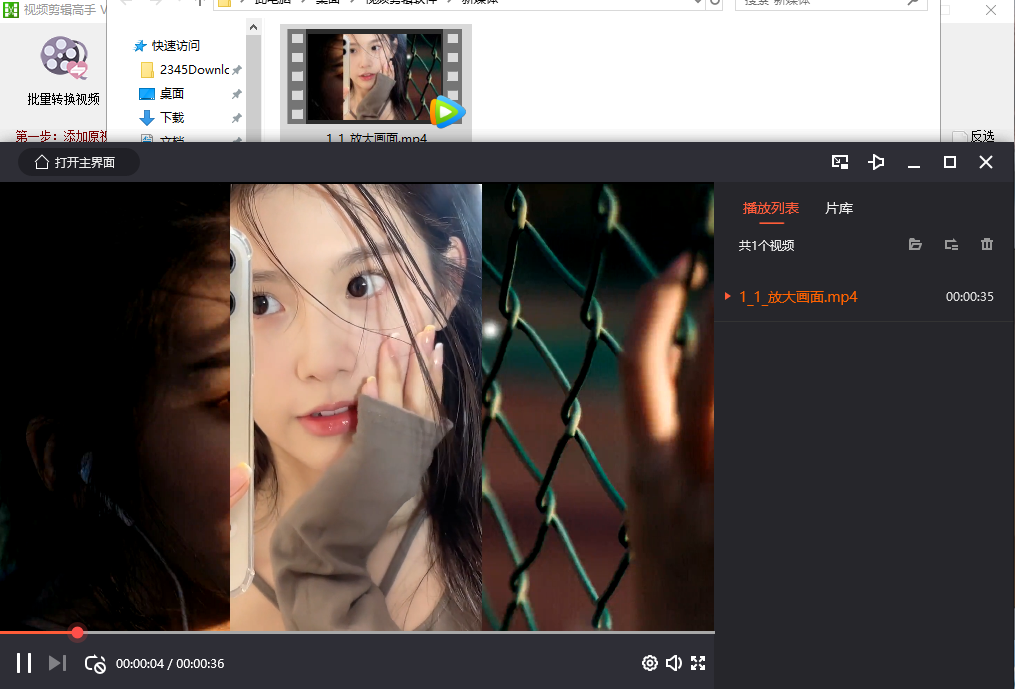The height and width of the screenshot is (689, 1015).
Task: Clear the playlist with trash icon
Action: click(x=987, y=244)
